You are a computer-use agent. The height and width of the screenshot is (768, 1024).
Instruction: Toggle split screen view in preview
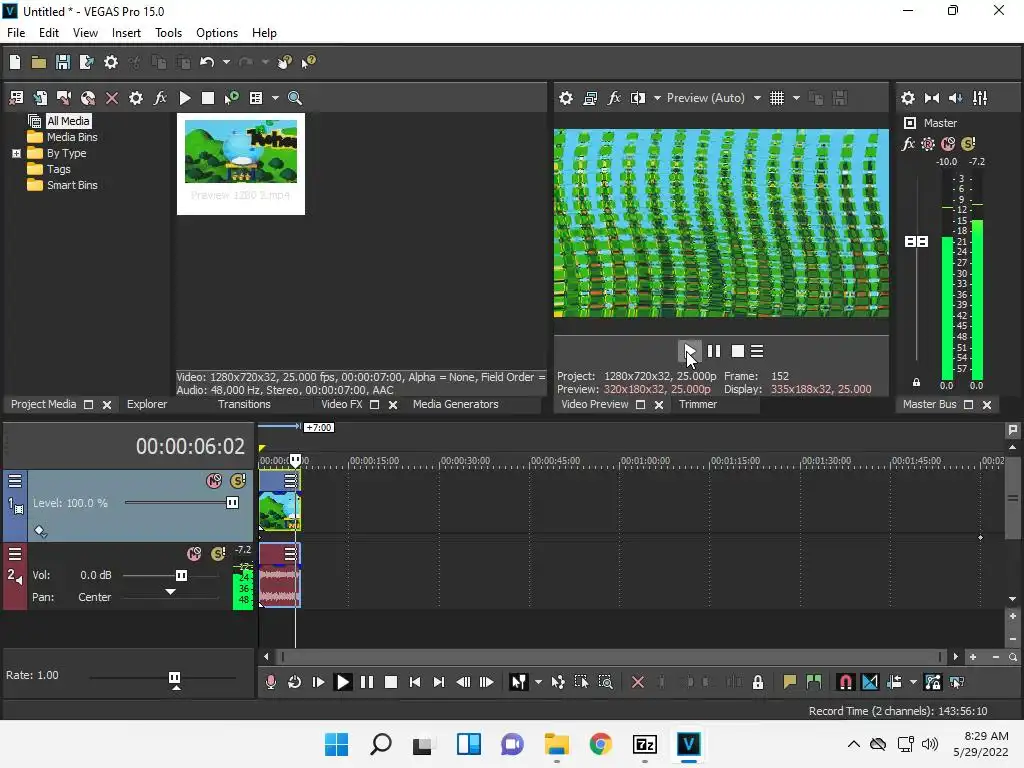point(638,98)
